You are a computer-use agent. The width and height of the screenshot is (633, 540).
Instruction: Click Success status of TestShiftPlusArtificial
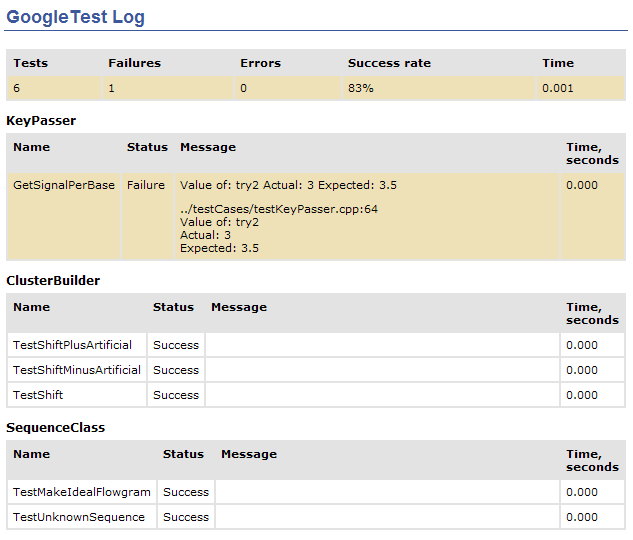[176, 345]
